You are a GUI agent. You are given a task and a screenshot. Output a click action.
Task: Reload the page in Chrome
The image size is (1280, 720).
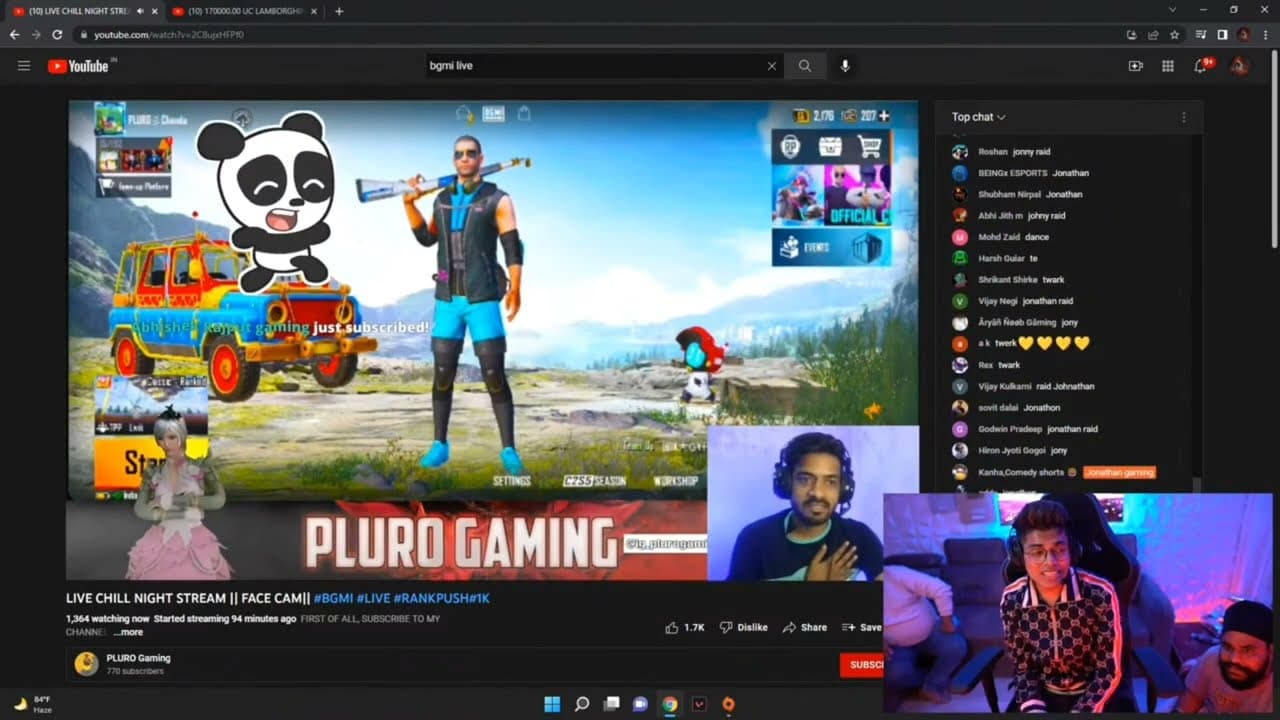coord(57,35)
